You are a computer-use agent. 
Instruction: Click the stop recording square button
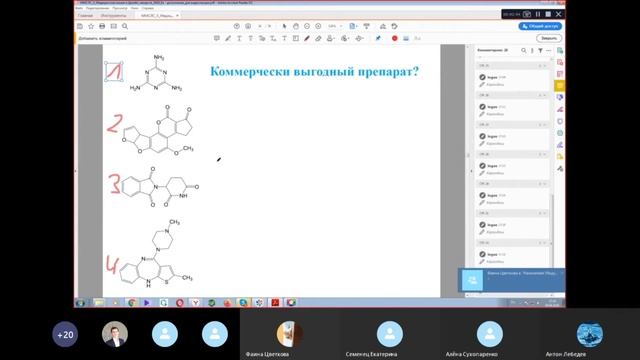point(548,14)
